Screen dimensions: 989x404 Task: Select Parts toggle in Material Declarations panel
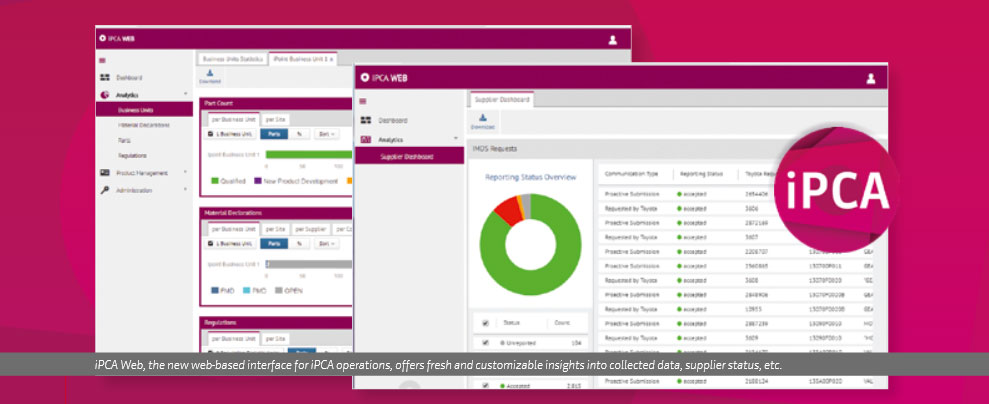274,244
